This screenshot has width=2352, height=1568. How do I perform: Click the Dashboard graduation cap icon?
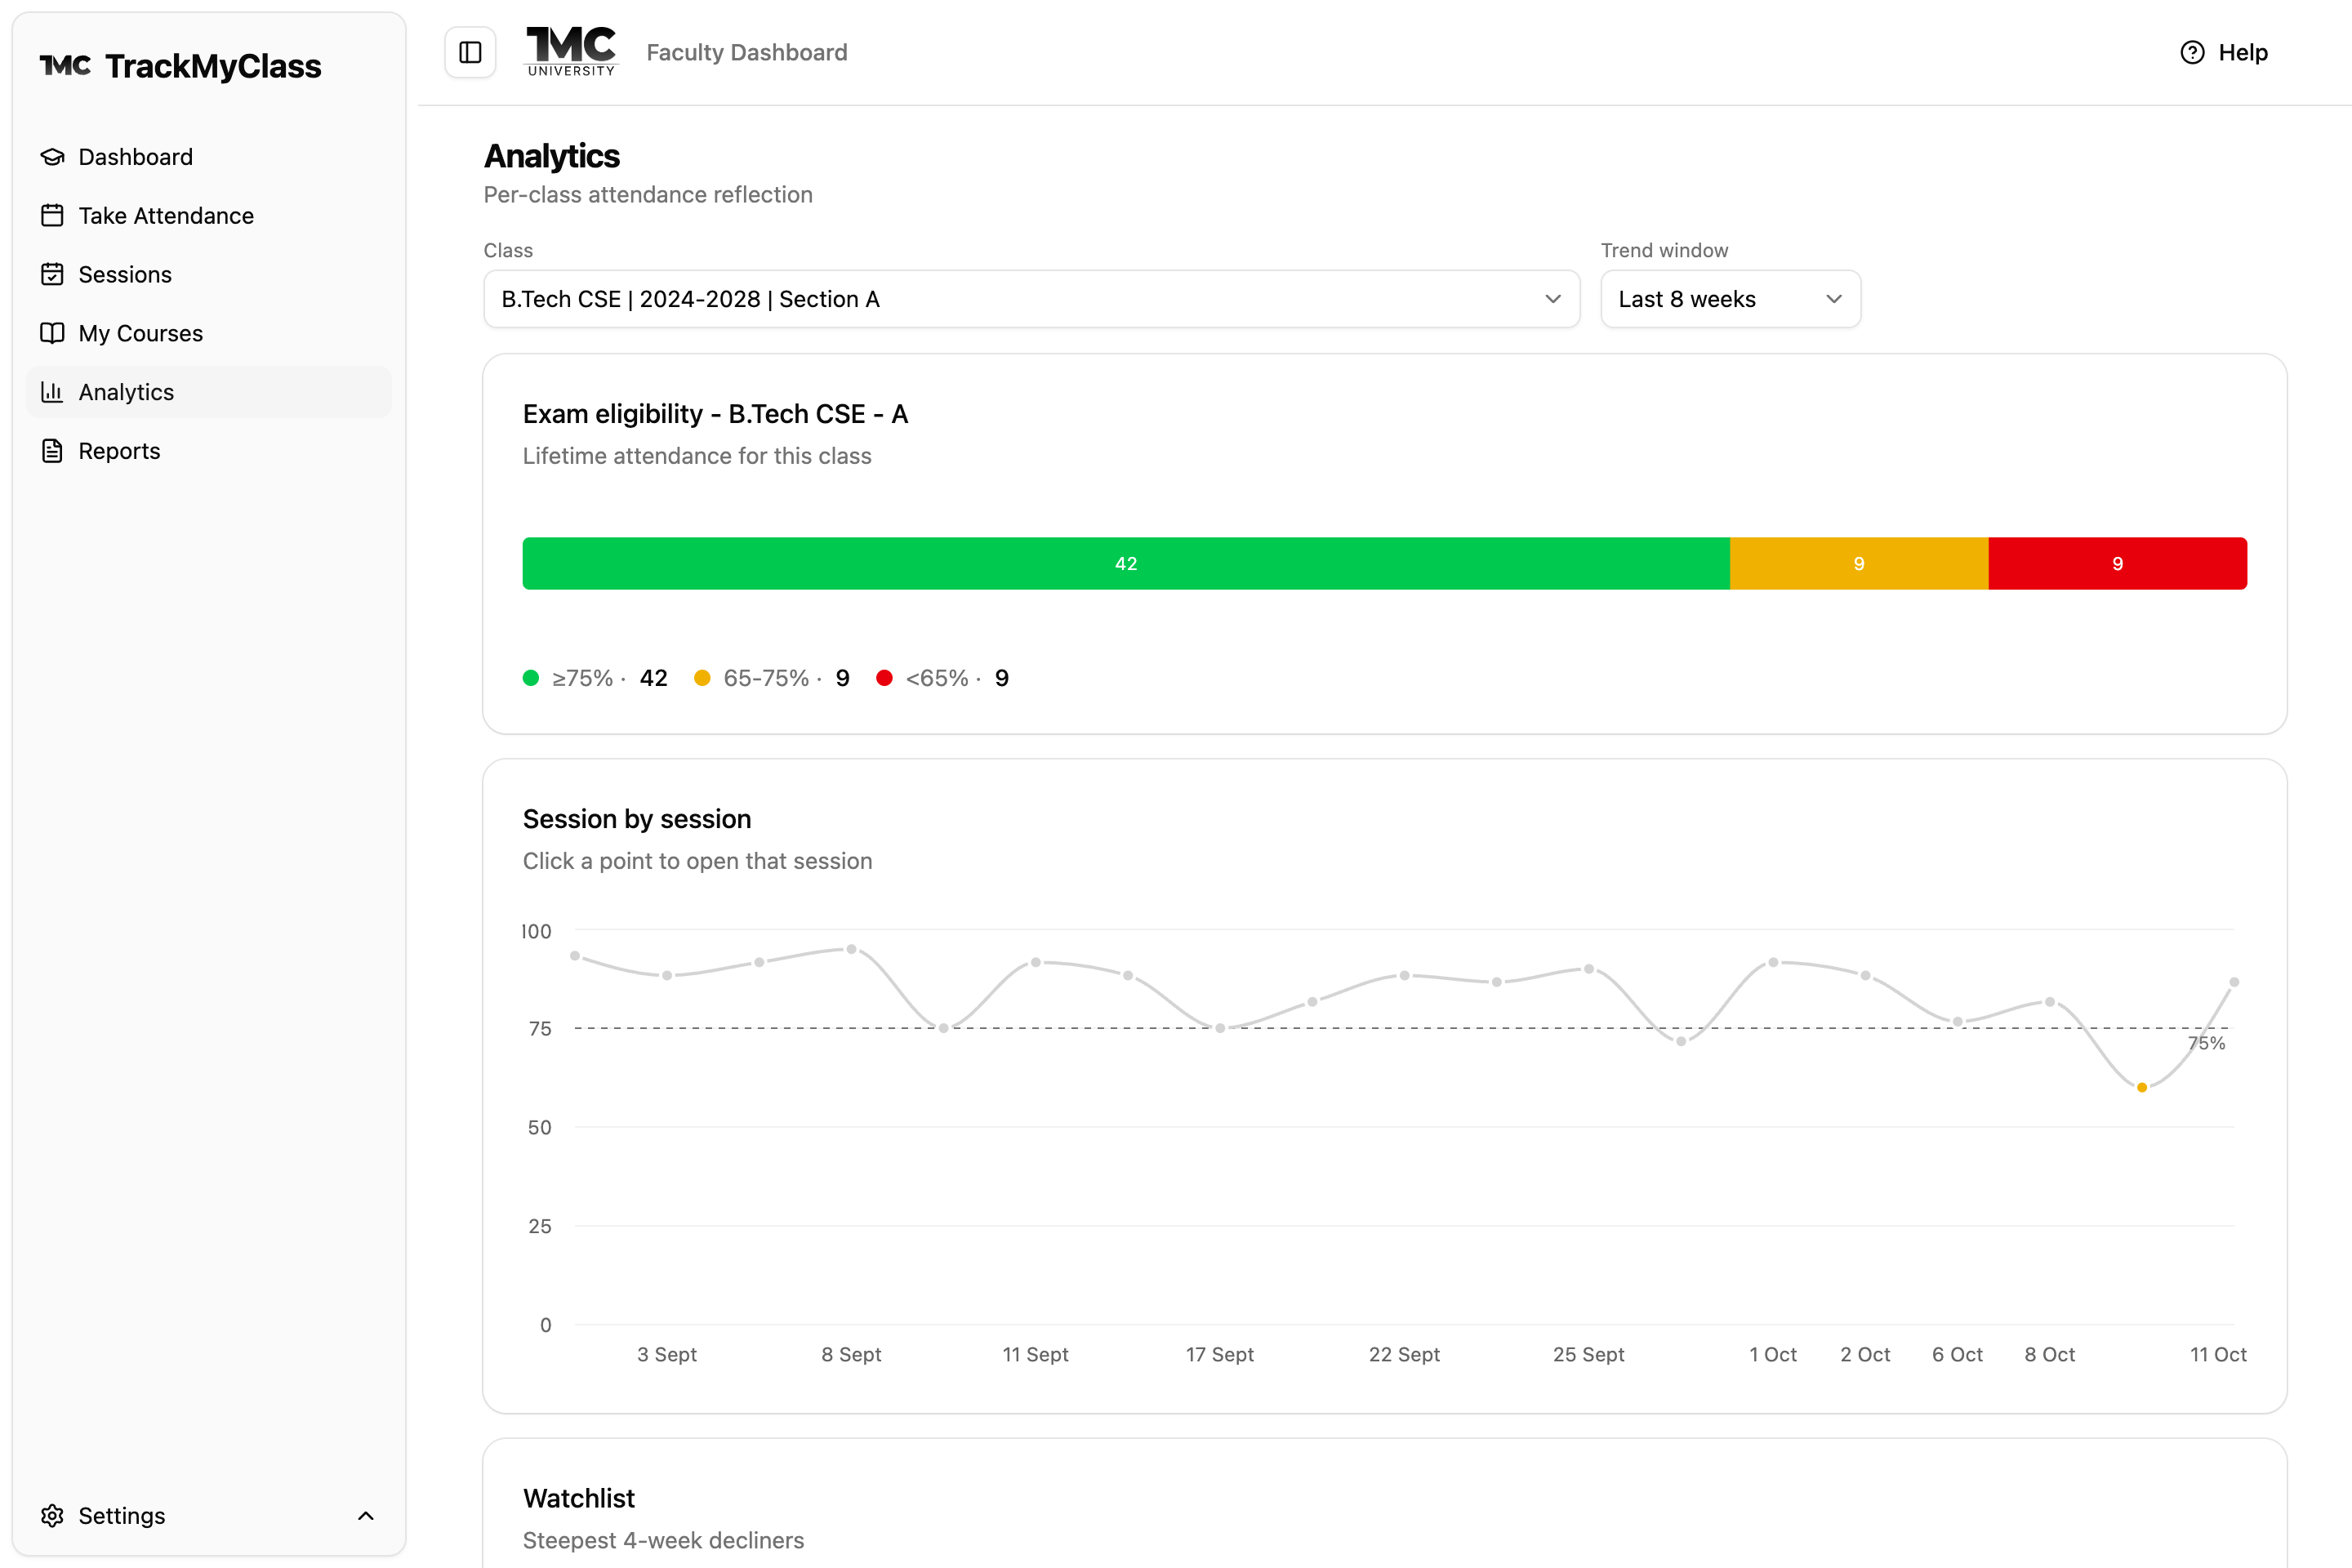(x=52, y=157)
